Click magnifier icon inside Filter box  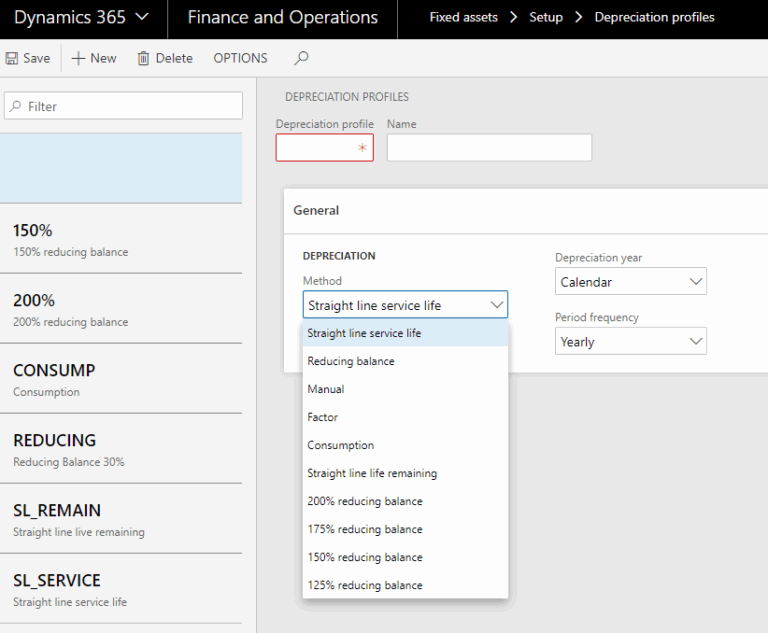coord(16,106)
